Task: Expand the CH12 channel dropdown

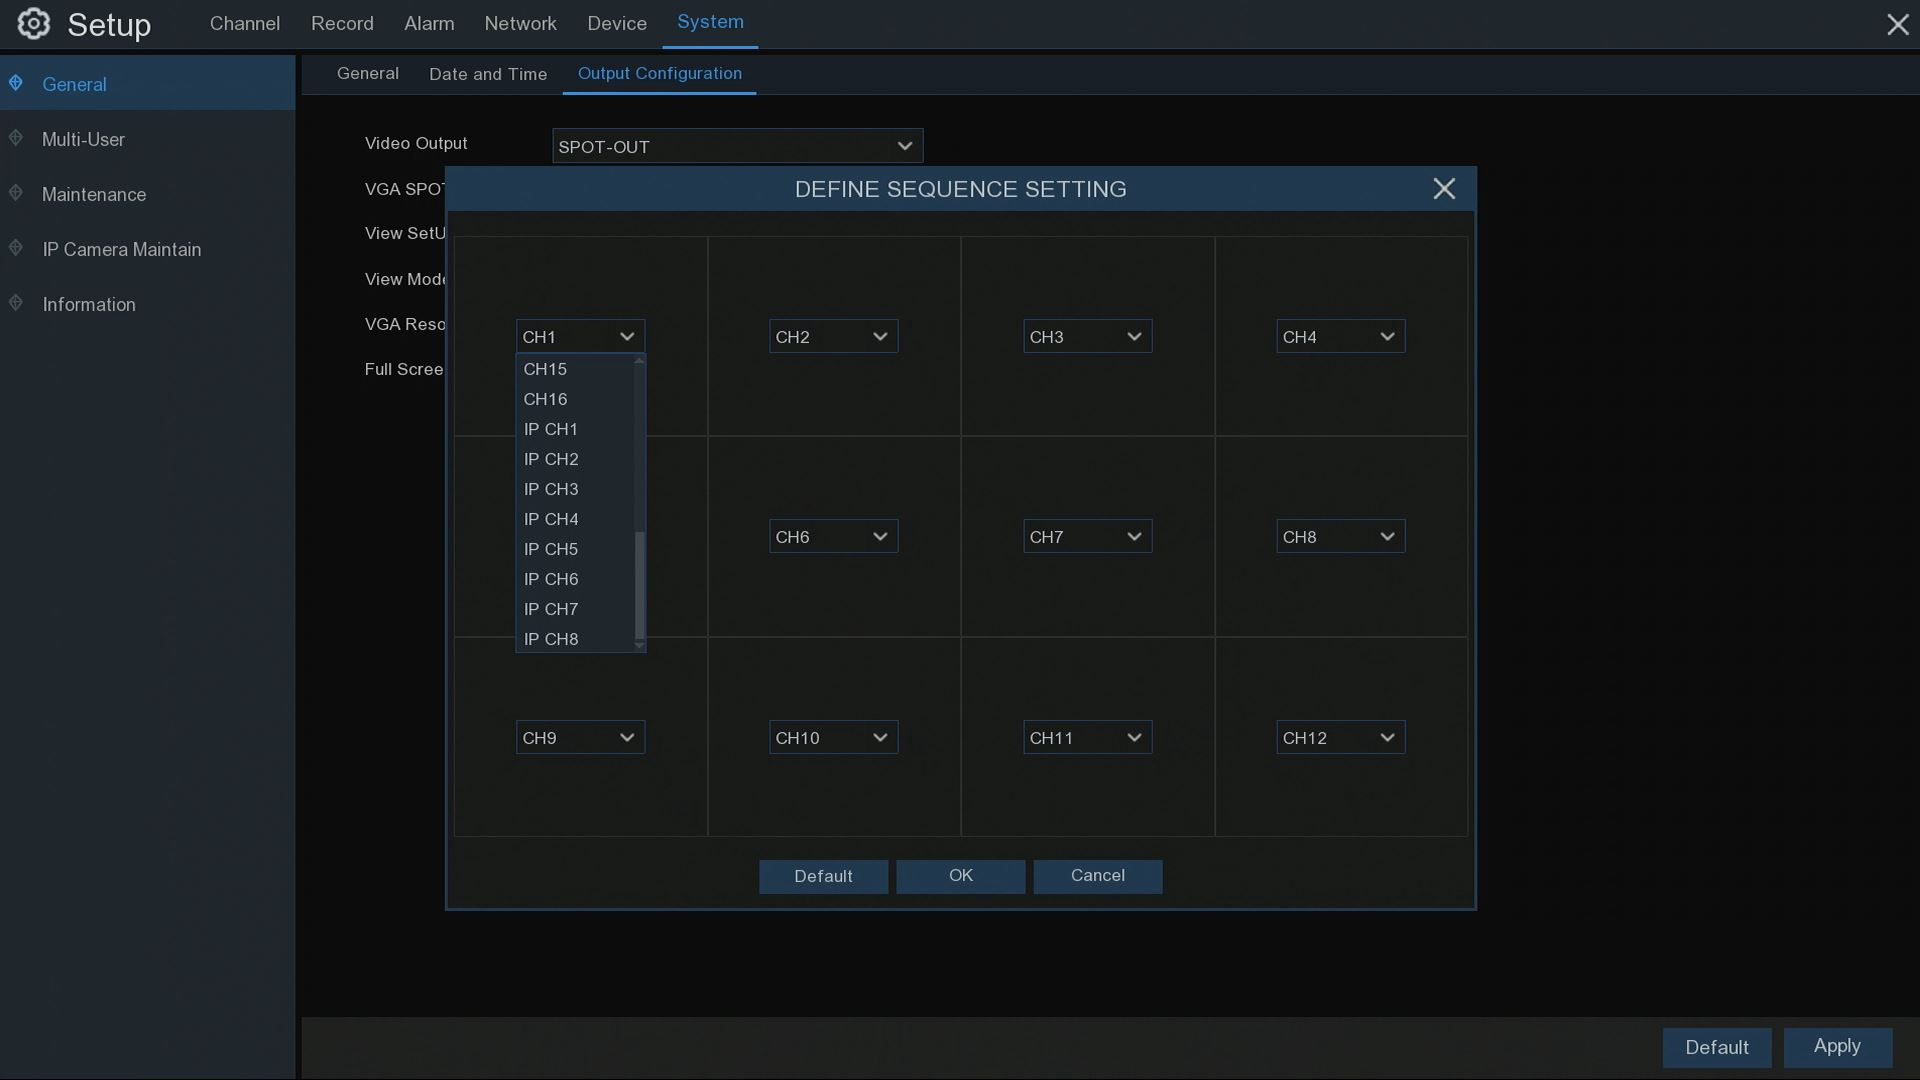Action: point(1340,738)
